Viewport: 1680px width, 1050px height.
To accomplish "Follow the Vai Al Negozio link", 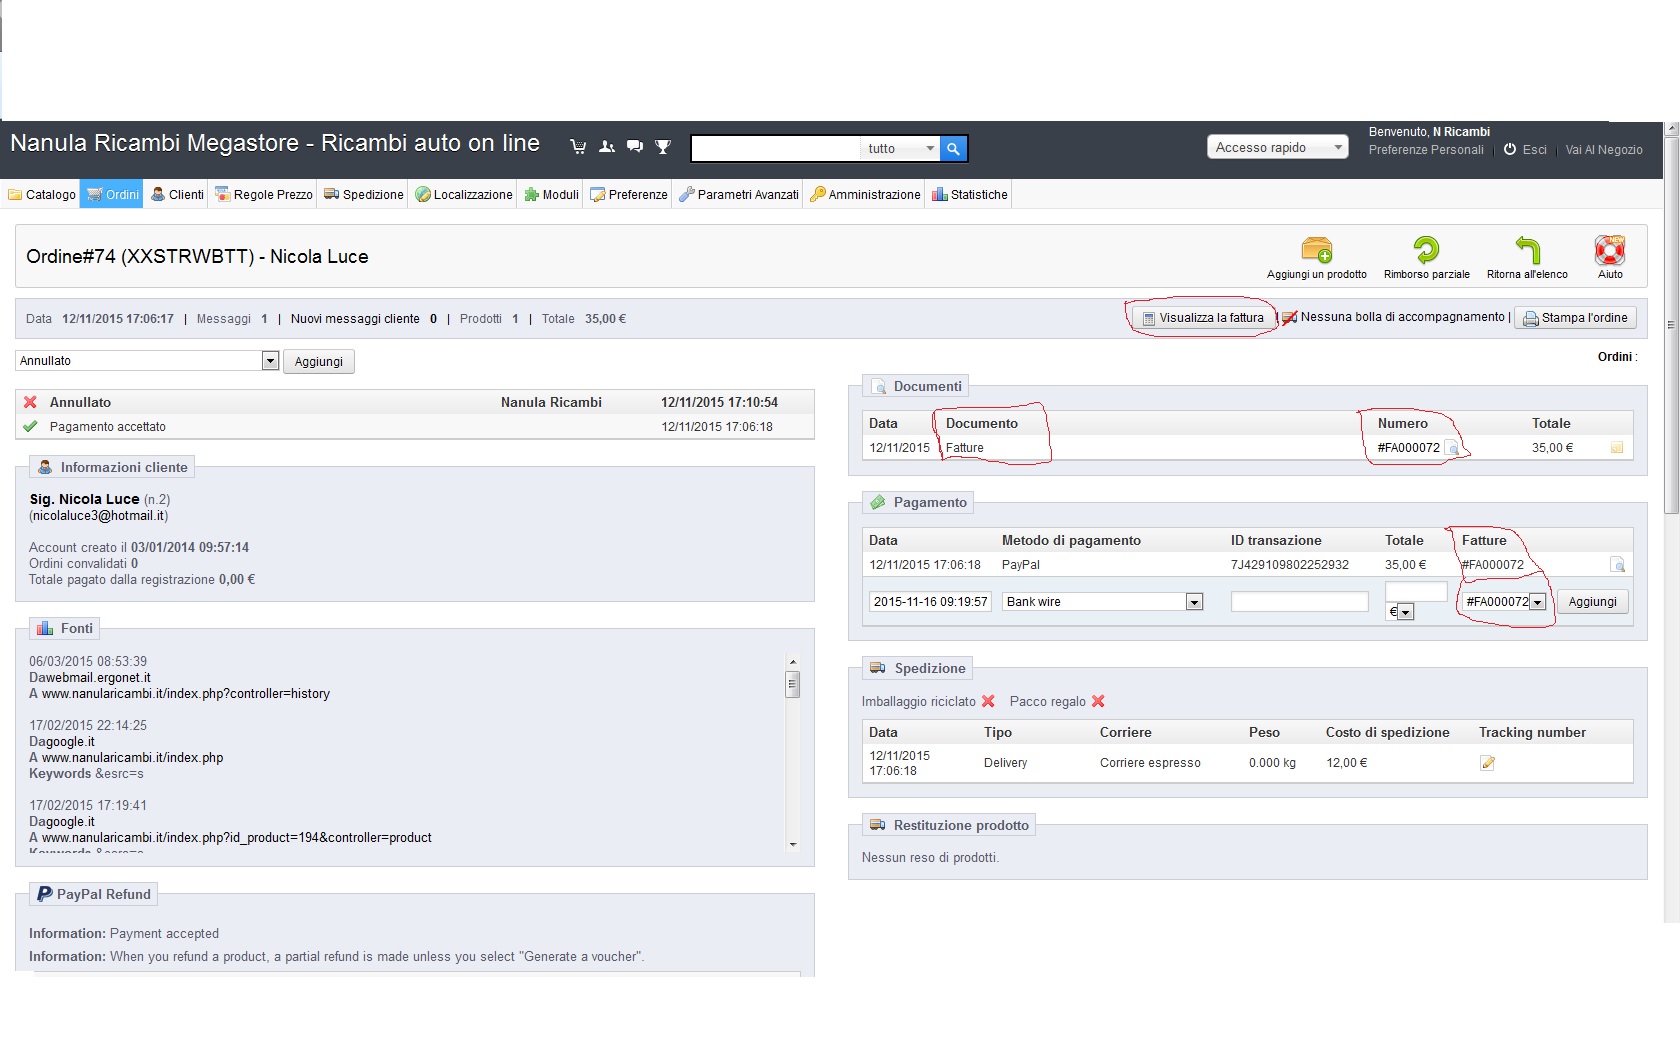I will click(x=1604, y=150).
